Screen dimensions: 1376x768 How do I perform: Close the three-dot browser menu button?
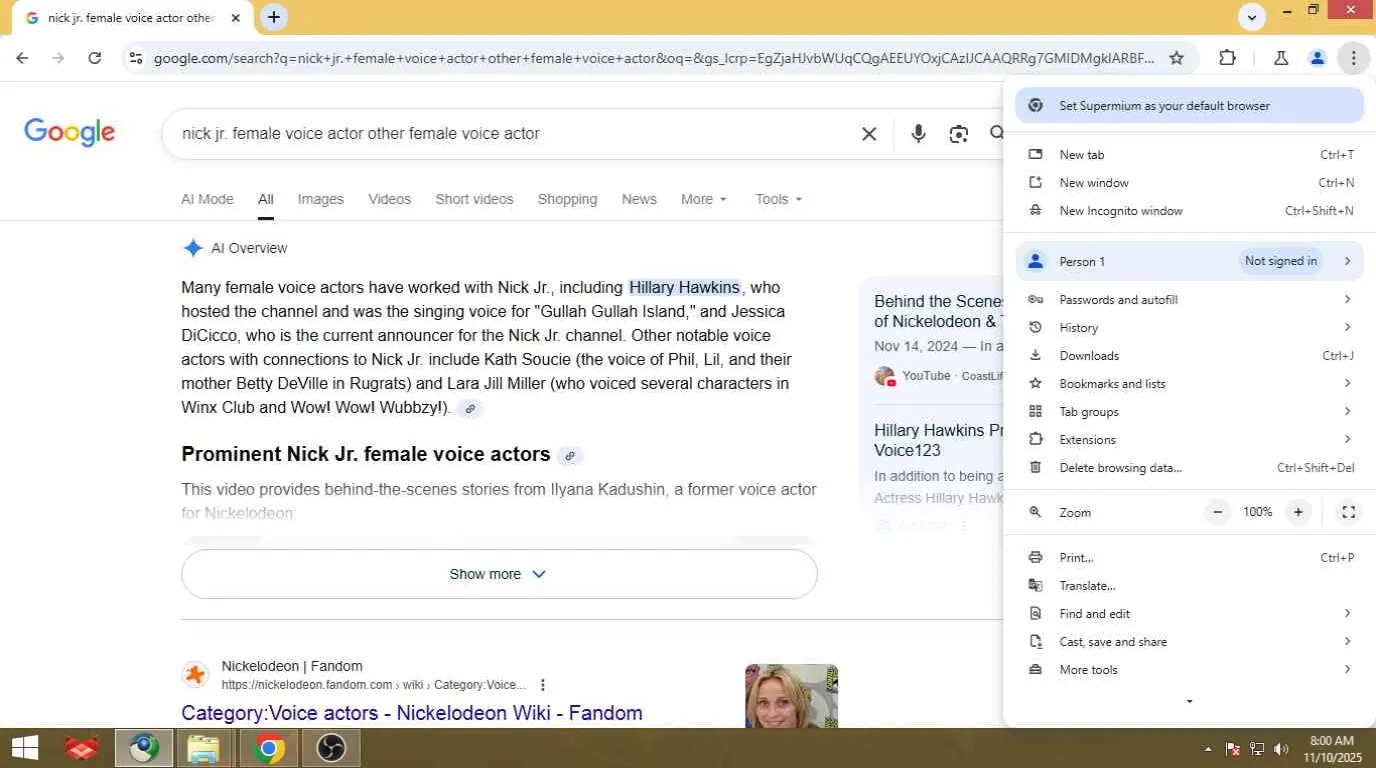click(x=1353, y=58)
